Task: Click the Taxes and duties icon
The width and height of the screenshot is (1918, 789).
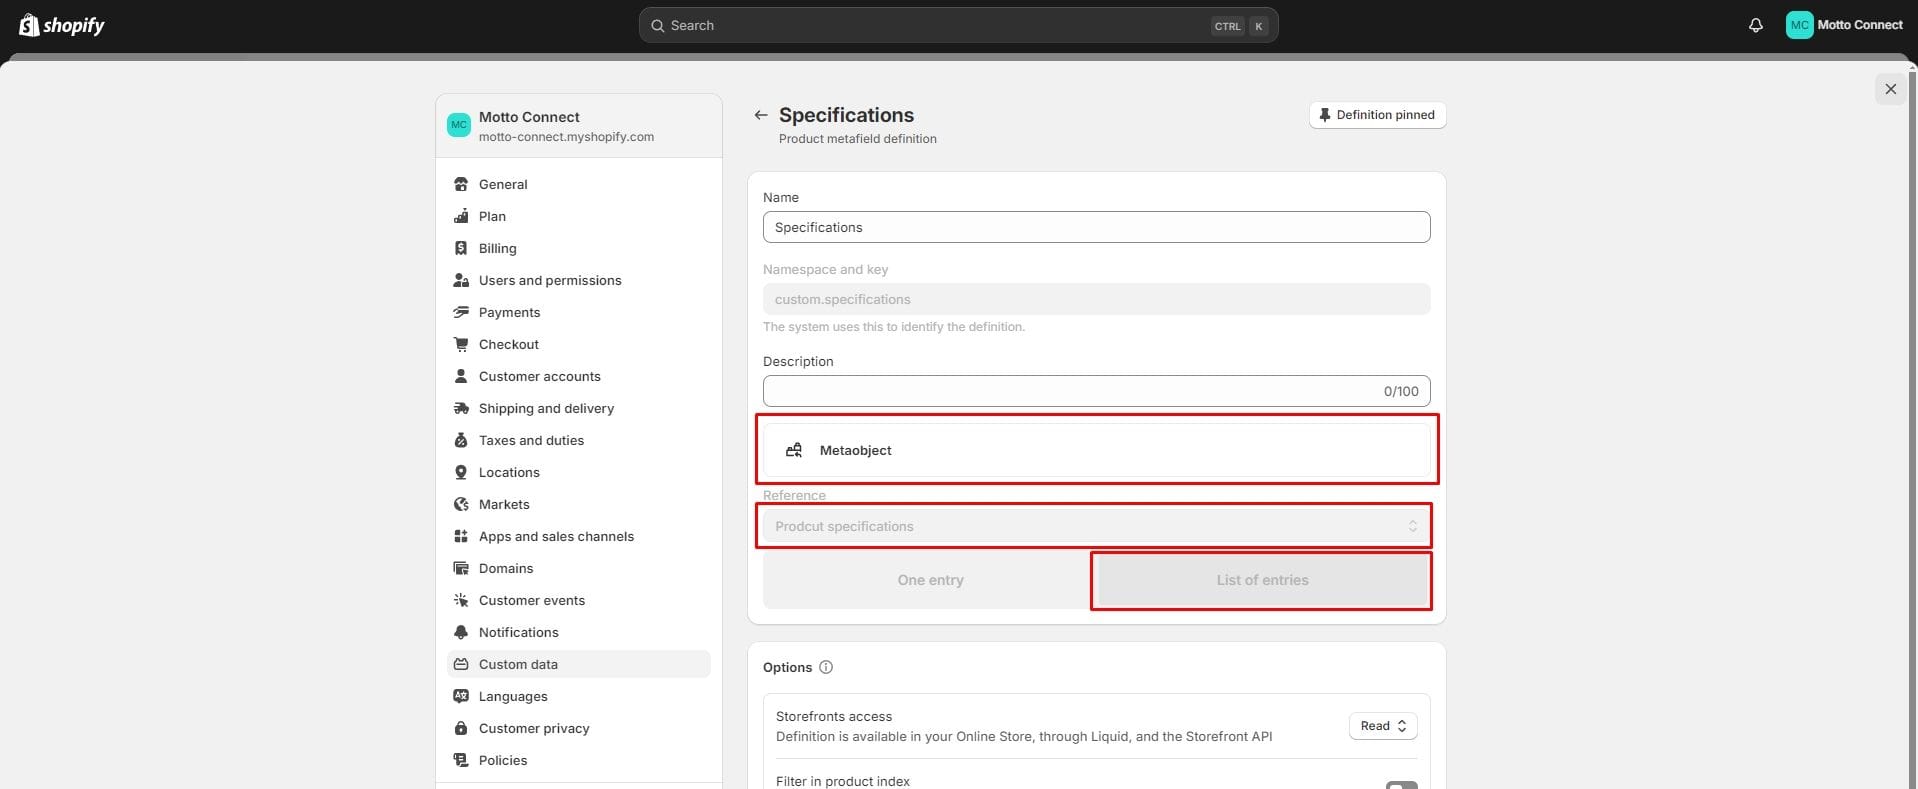Action: [461, 440]
